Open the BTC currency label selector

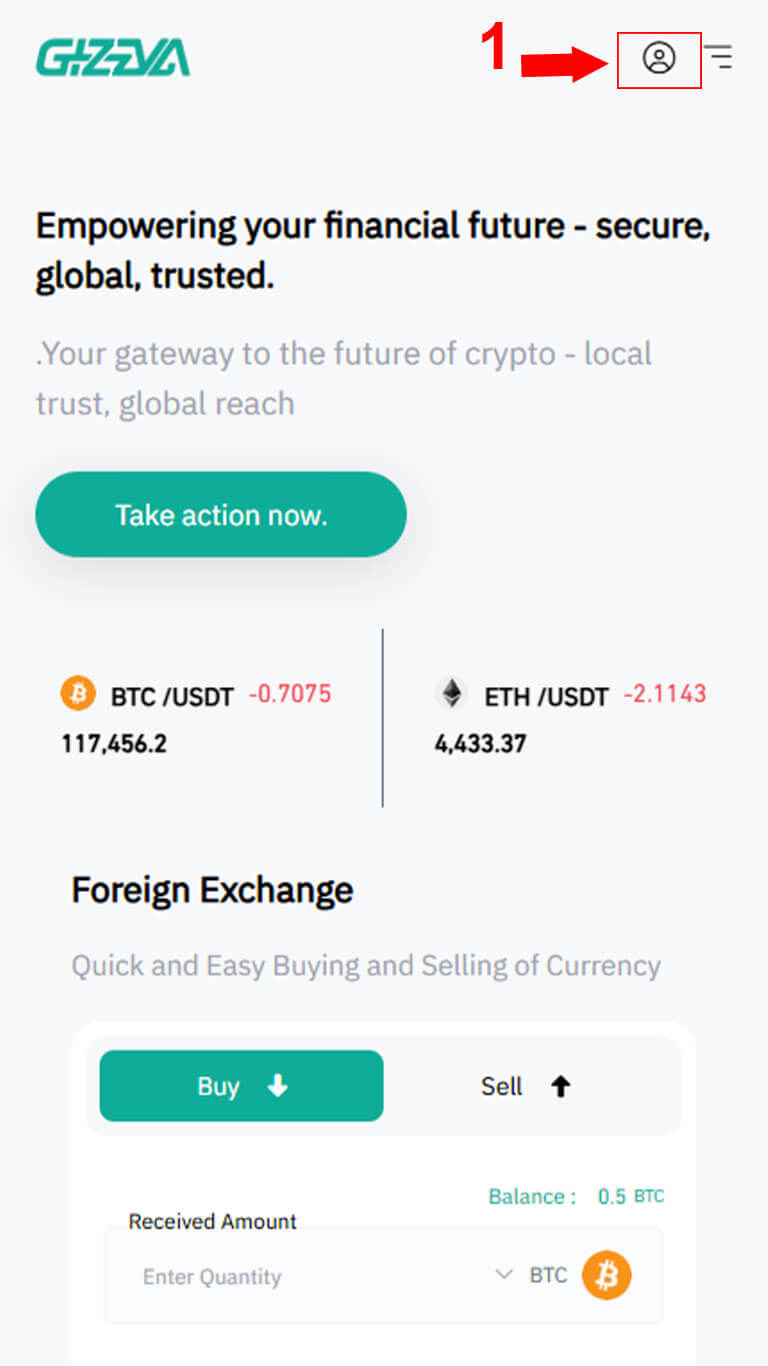pos(548,1276)
